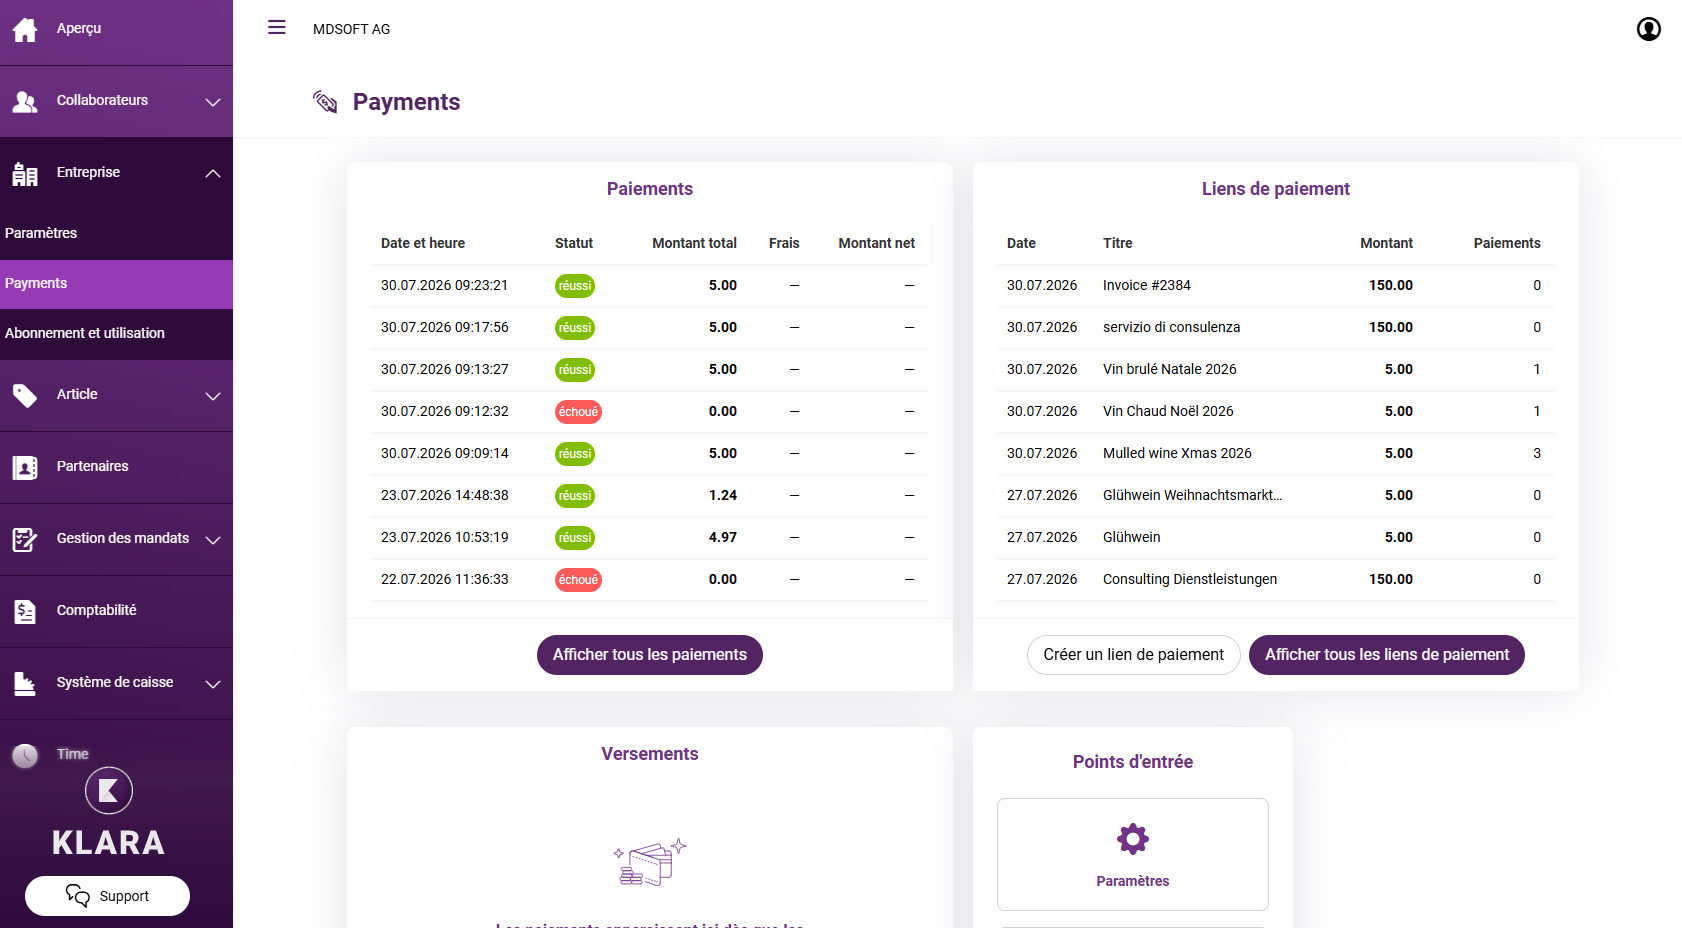Open payment link Glühwein Weihnachtsmarkt…

[1276, 496]
